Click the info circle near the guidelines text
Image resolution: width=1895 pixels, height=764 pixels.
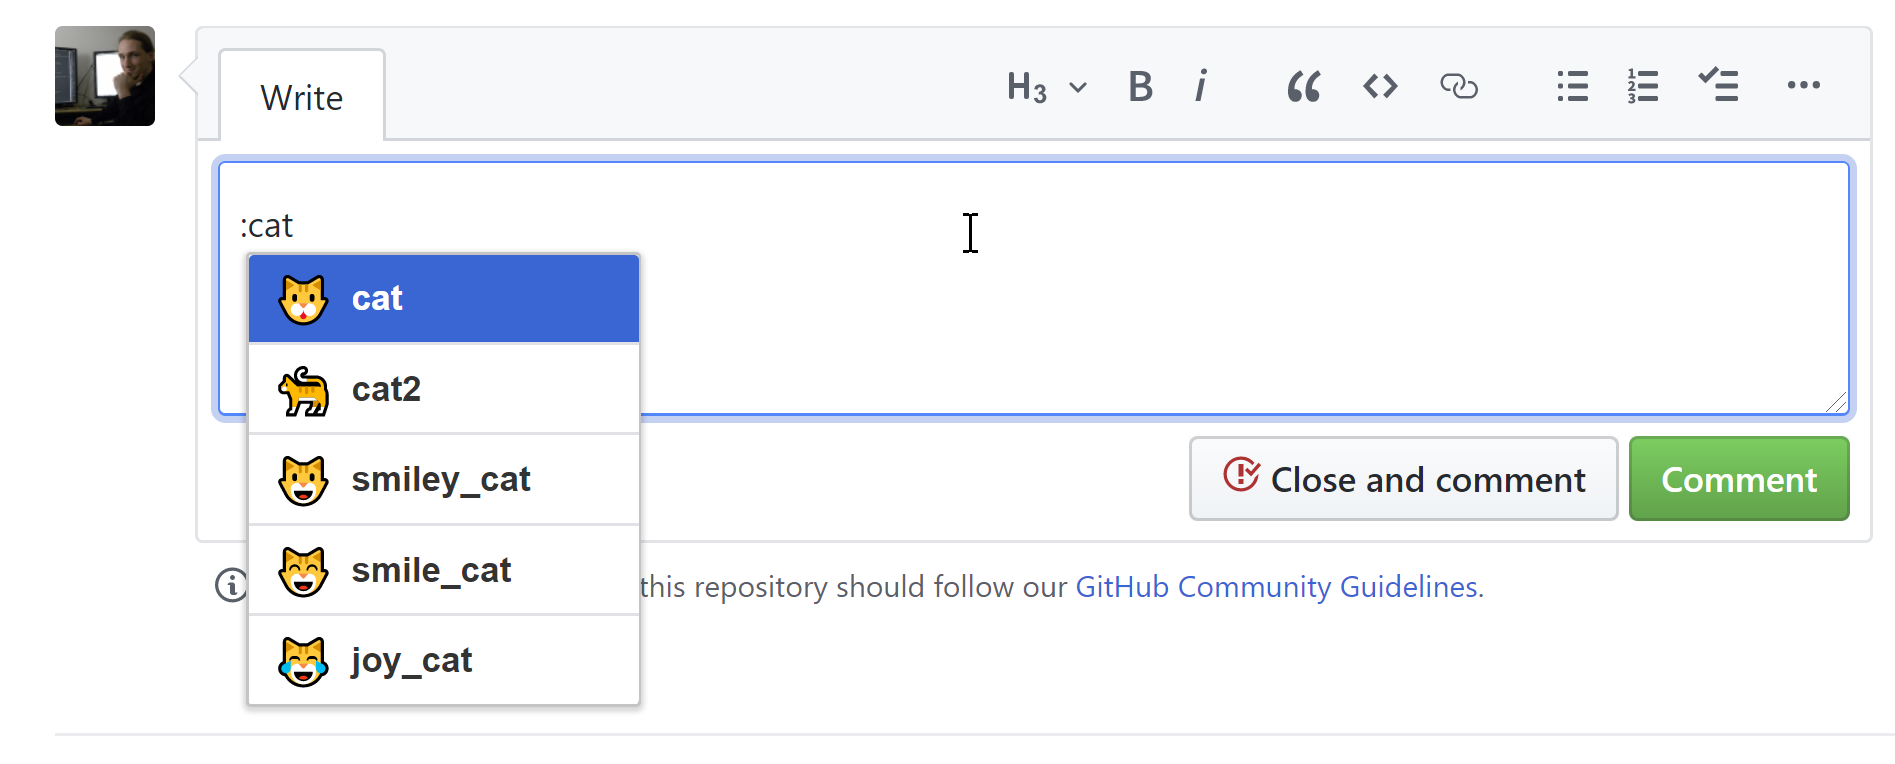230,587
